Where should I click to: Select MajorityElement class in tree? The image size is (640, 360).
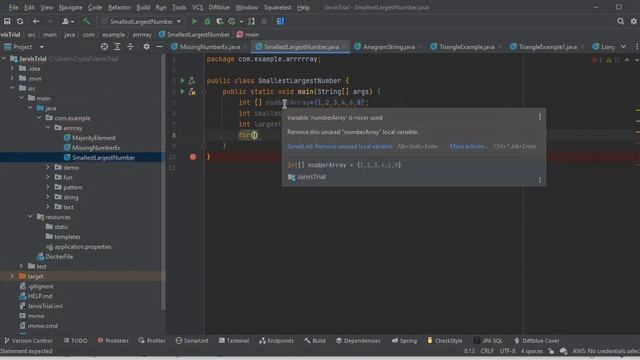pos(93,138)
